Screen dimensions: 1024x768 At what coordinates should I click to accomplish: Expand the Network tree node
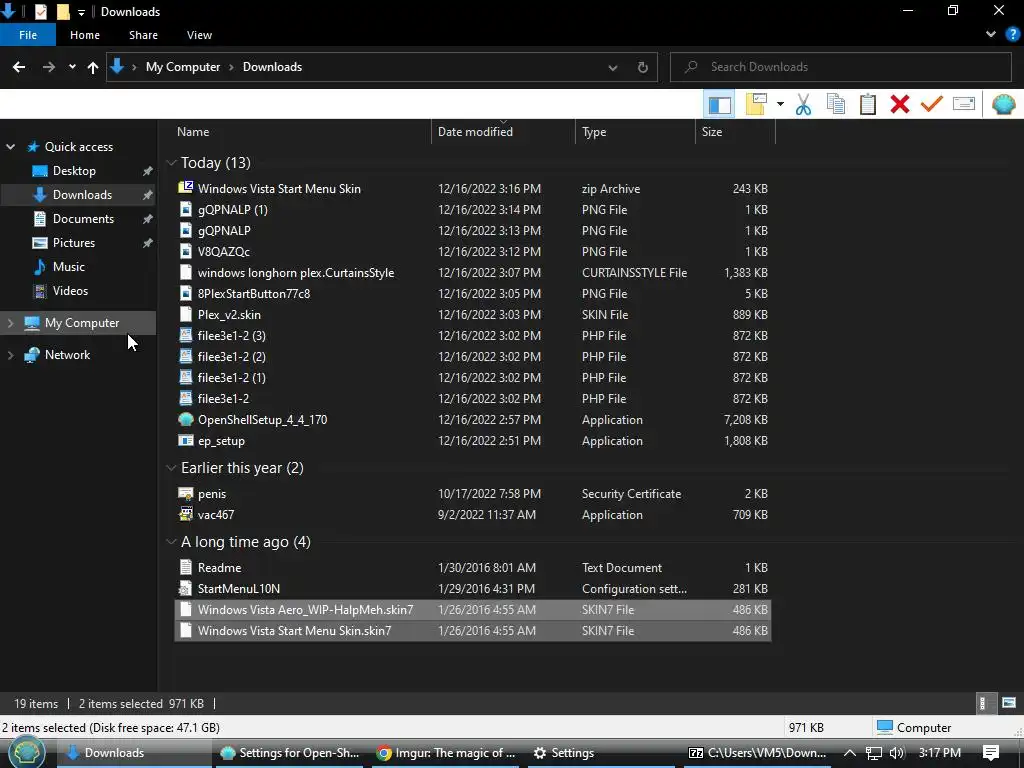point(10,355)
